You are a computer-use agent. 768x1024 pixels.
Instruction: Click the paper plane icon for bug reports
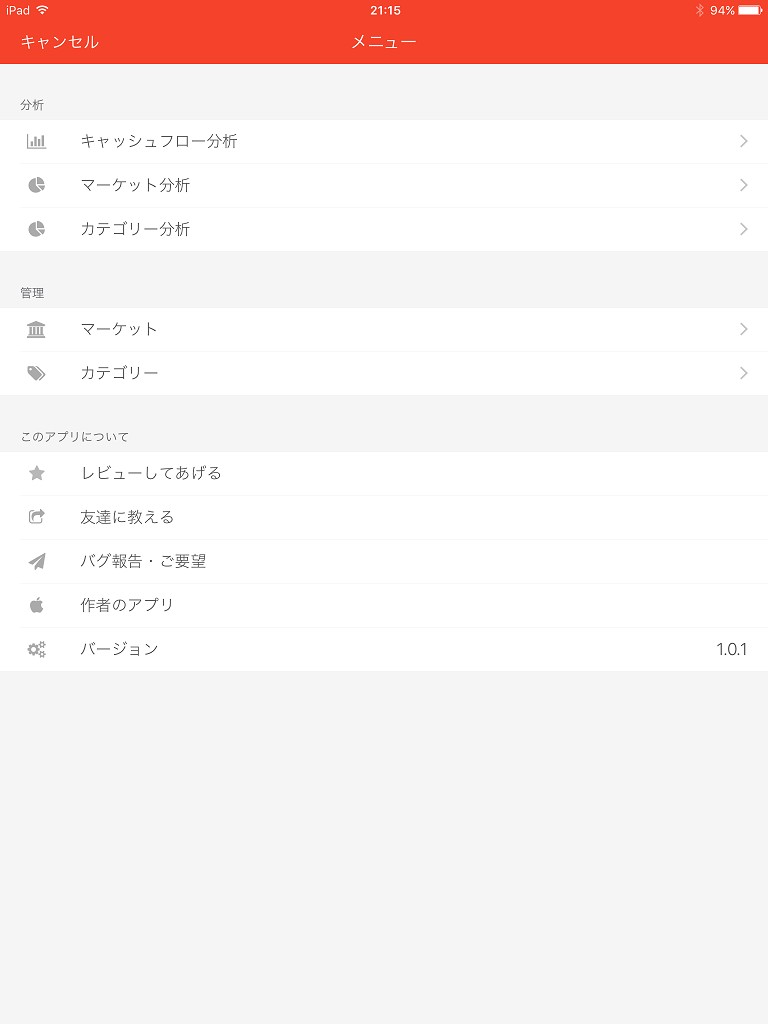click(36, 561)
